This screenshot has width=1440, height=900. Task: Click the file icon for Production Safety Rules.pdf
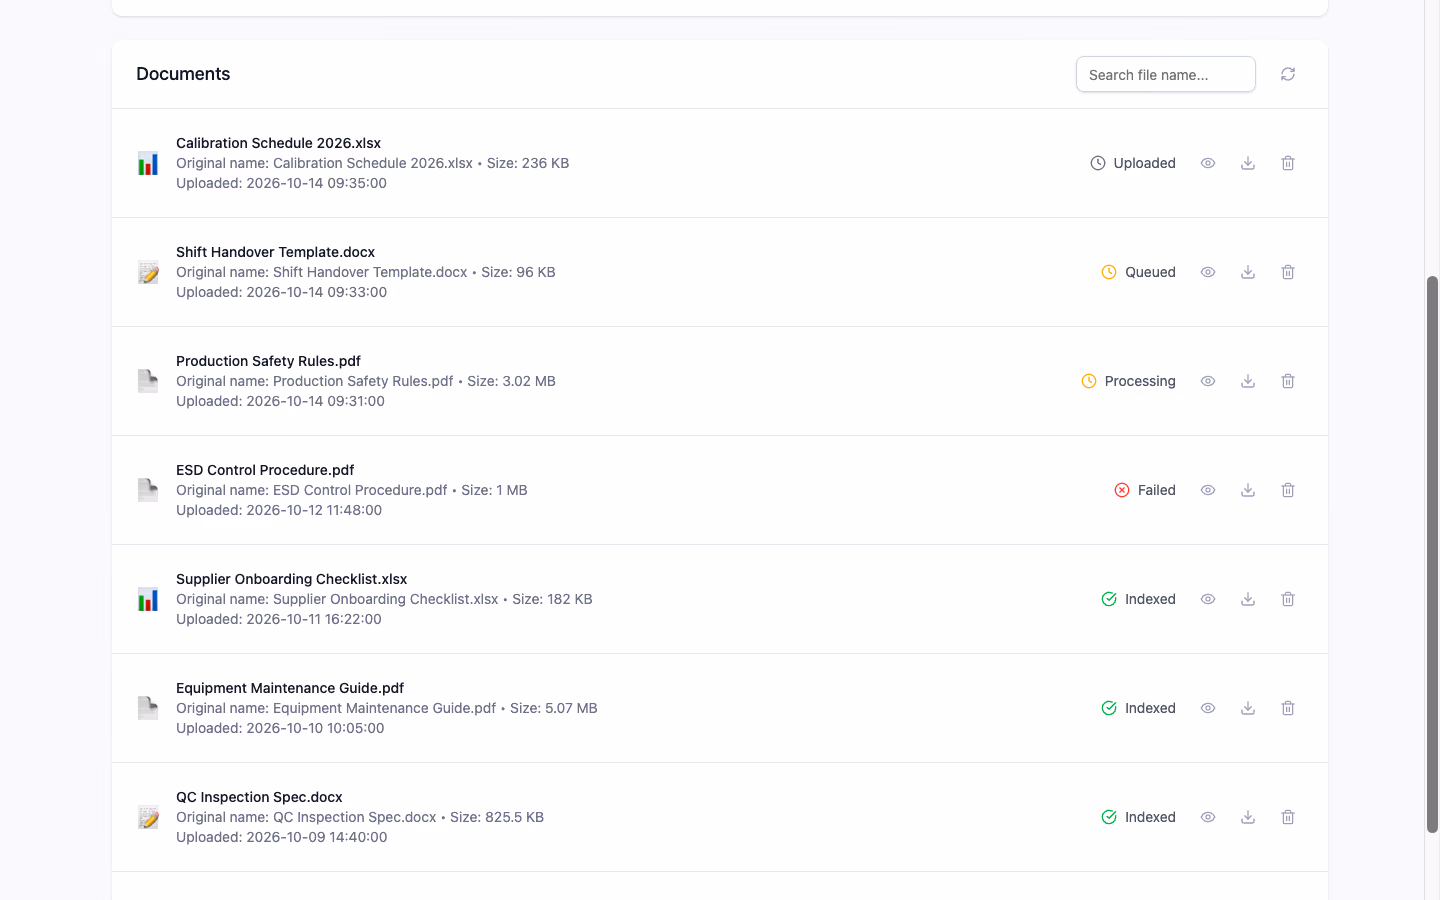pyautogui.click(x=148, y=381)
